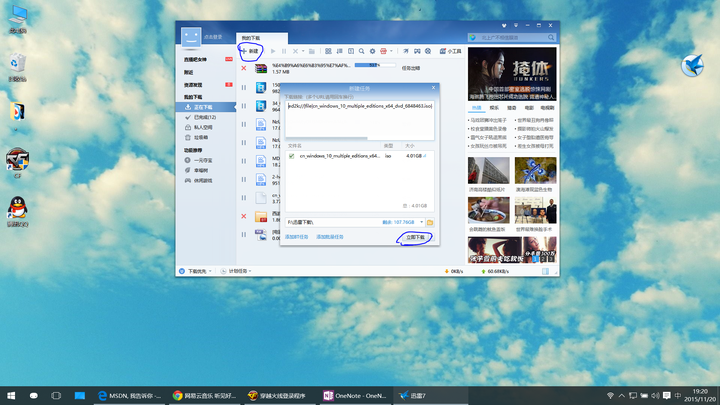The image size is (720, 405).
Task: Open the Windows Start button
Action: 11,395
